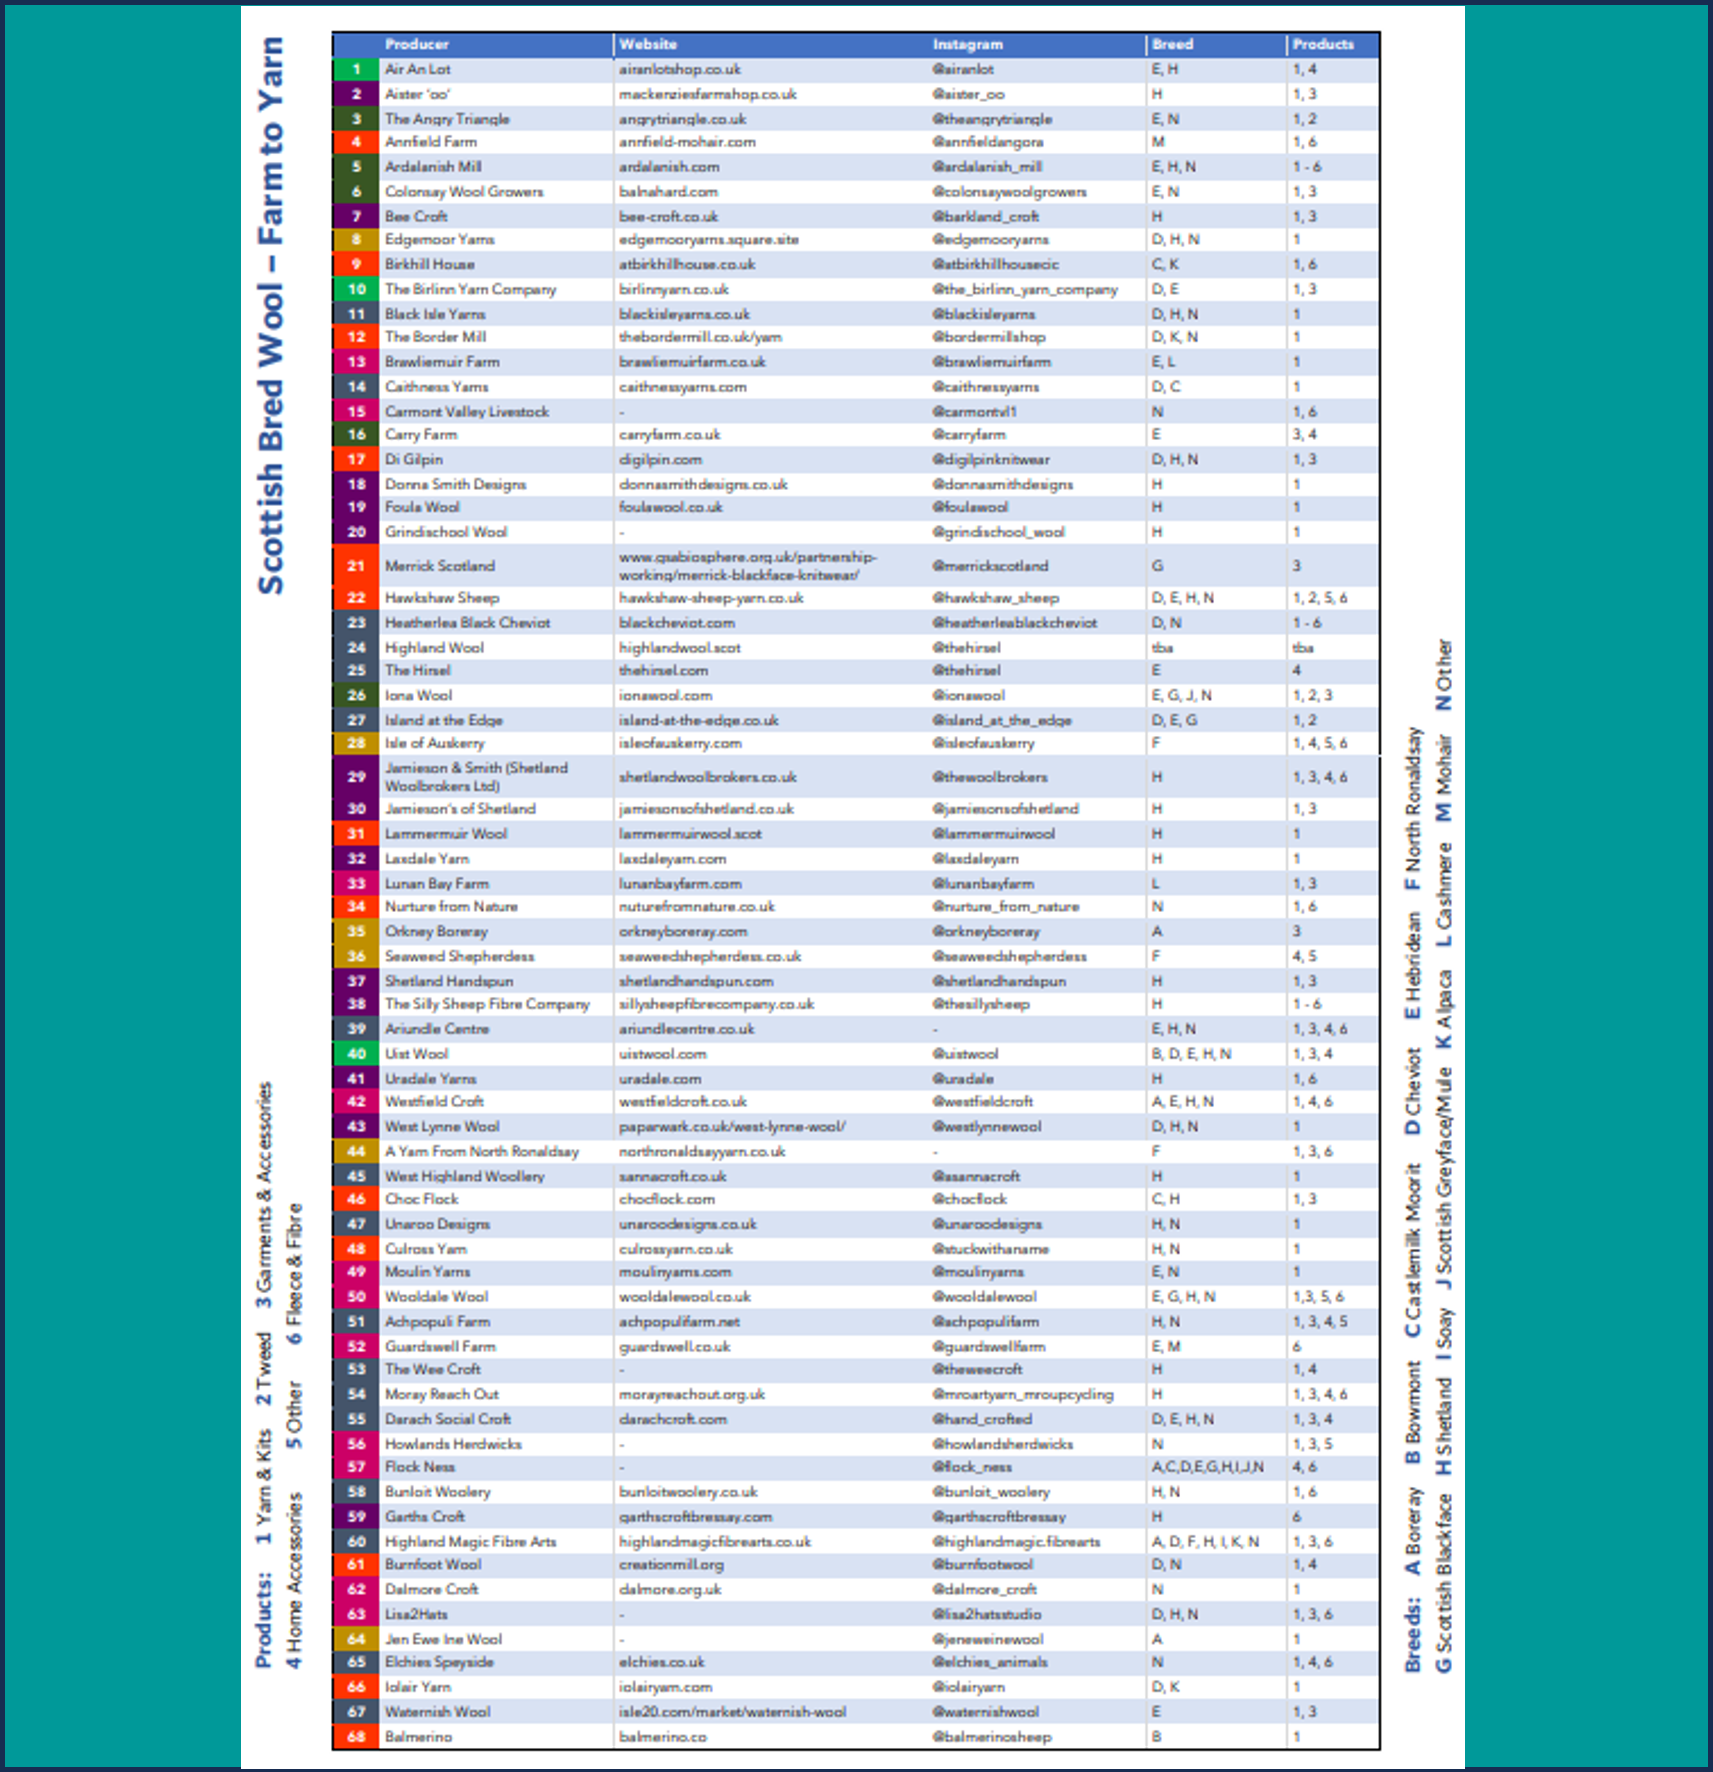Open website digilpin.com
1713x1772 pixels.
(x=660, y=460)
